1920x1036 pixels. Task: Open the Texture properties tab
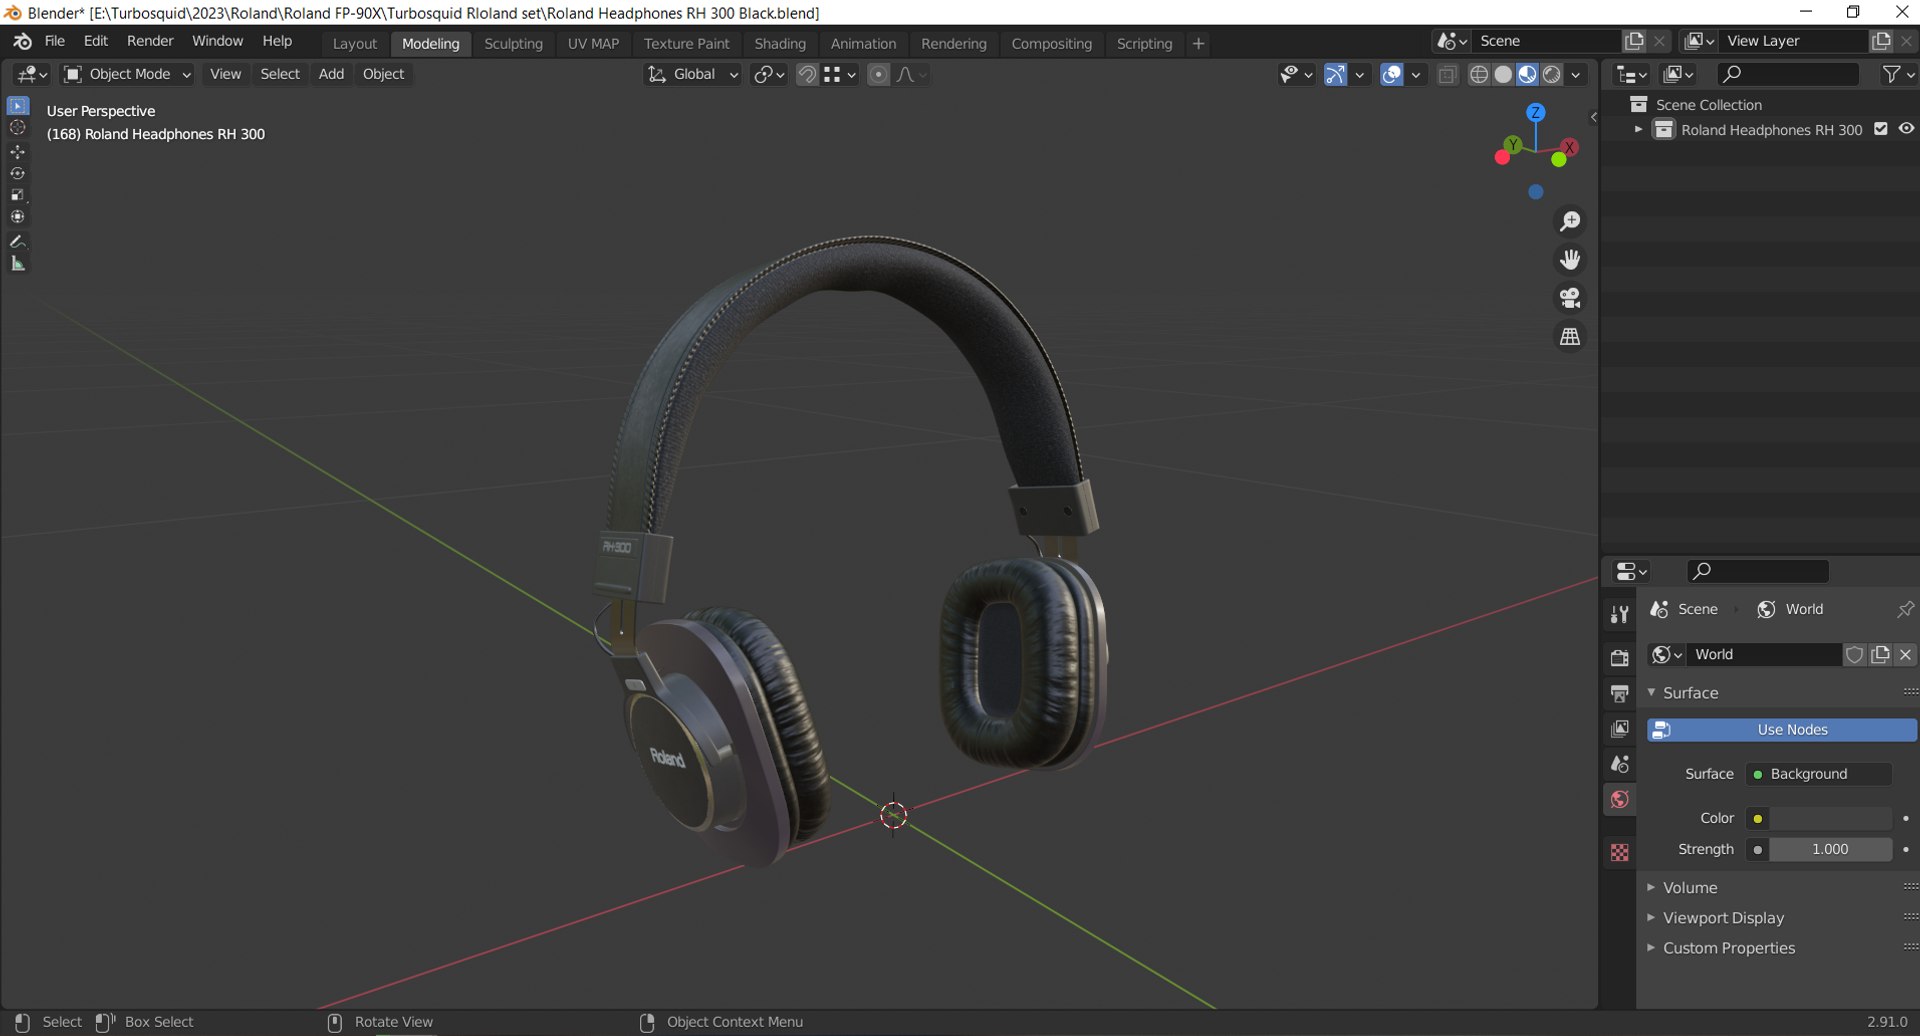(x=1619, y=852)
